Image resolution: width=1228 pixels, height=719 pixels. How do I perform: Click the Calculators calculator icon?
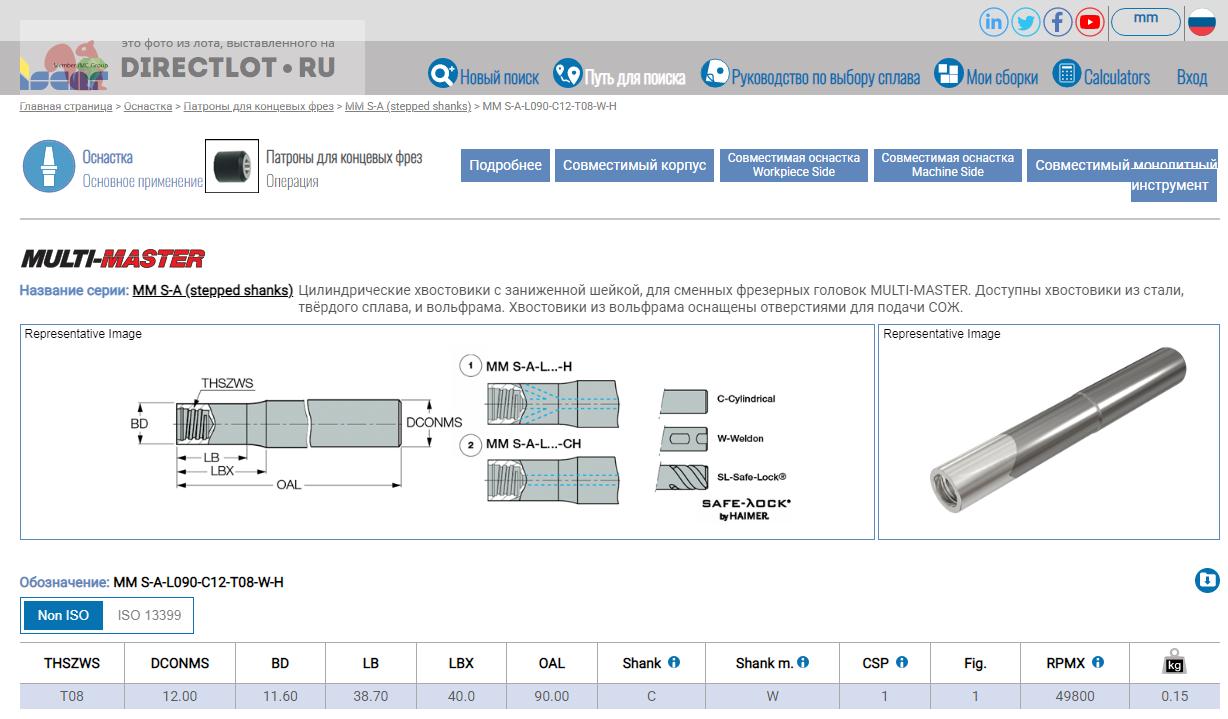pyautogui.click(x=1066, y=73)
